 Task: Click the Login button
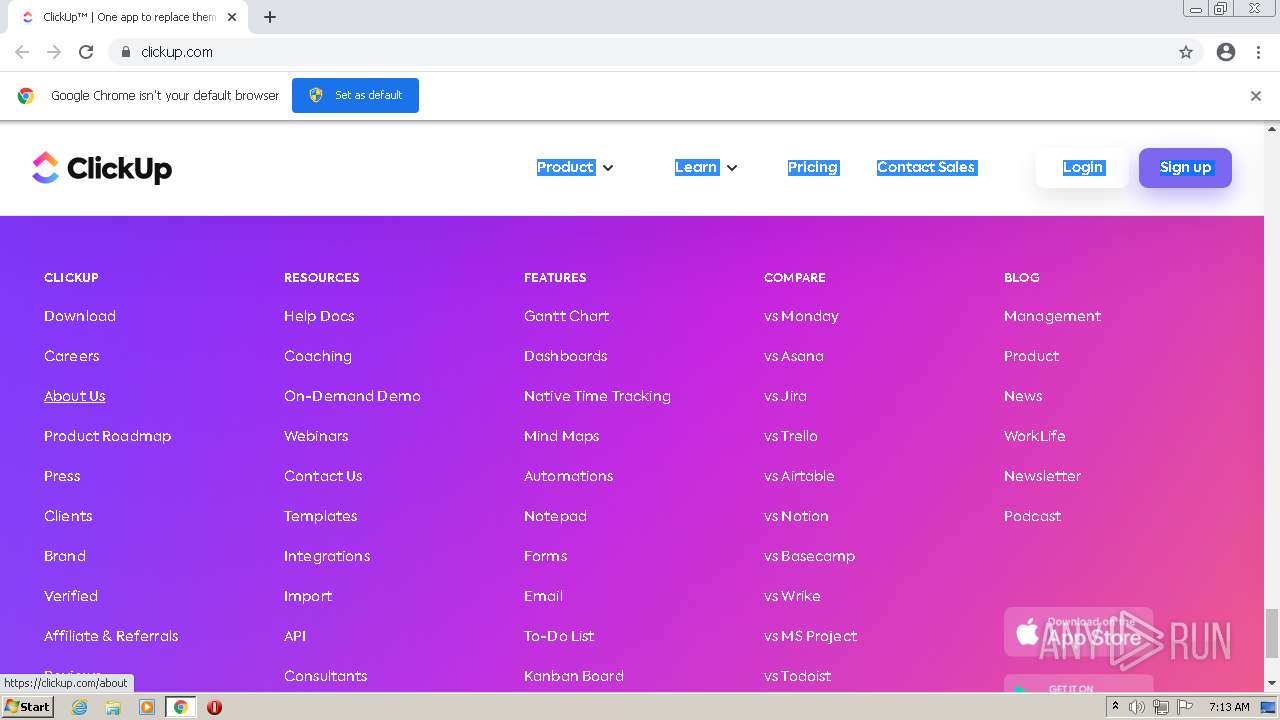[x=1083, y=167]
